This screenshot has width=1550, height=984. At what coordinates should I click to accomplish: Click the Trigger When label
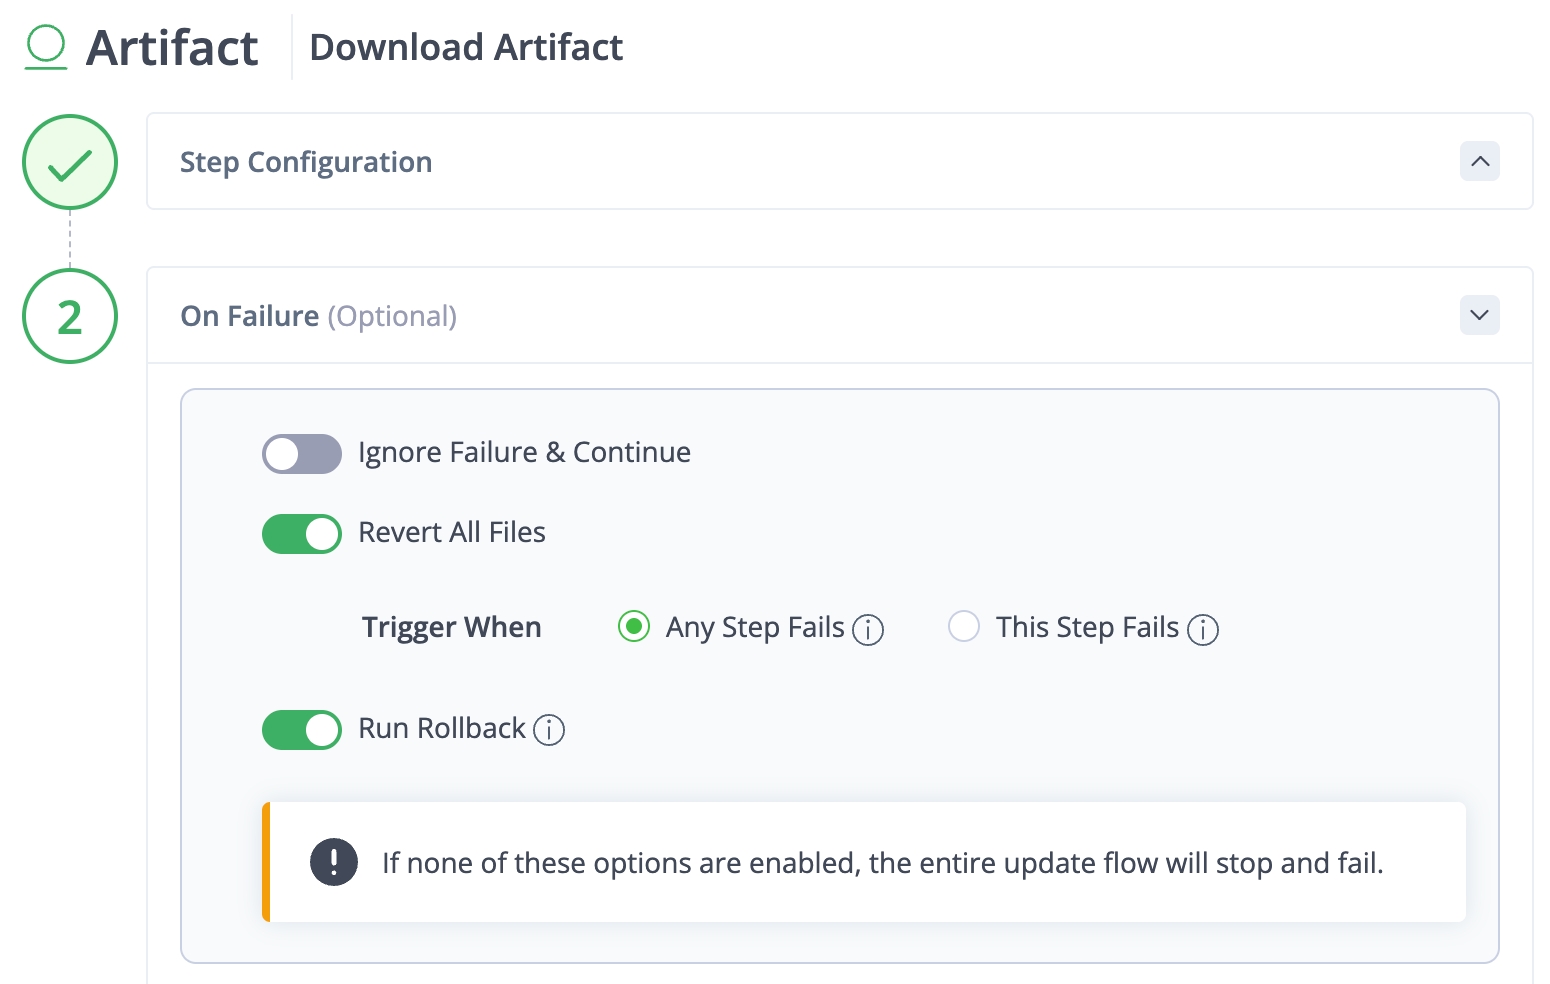pos(451,627)
